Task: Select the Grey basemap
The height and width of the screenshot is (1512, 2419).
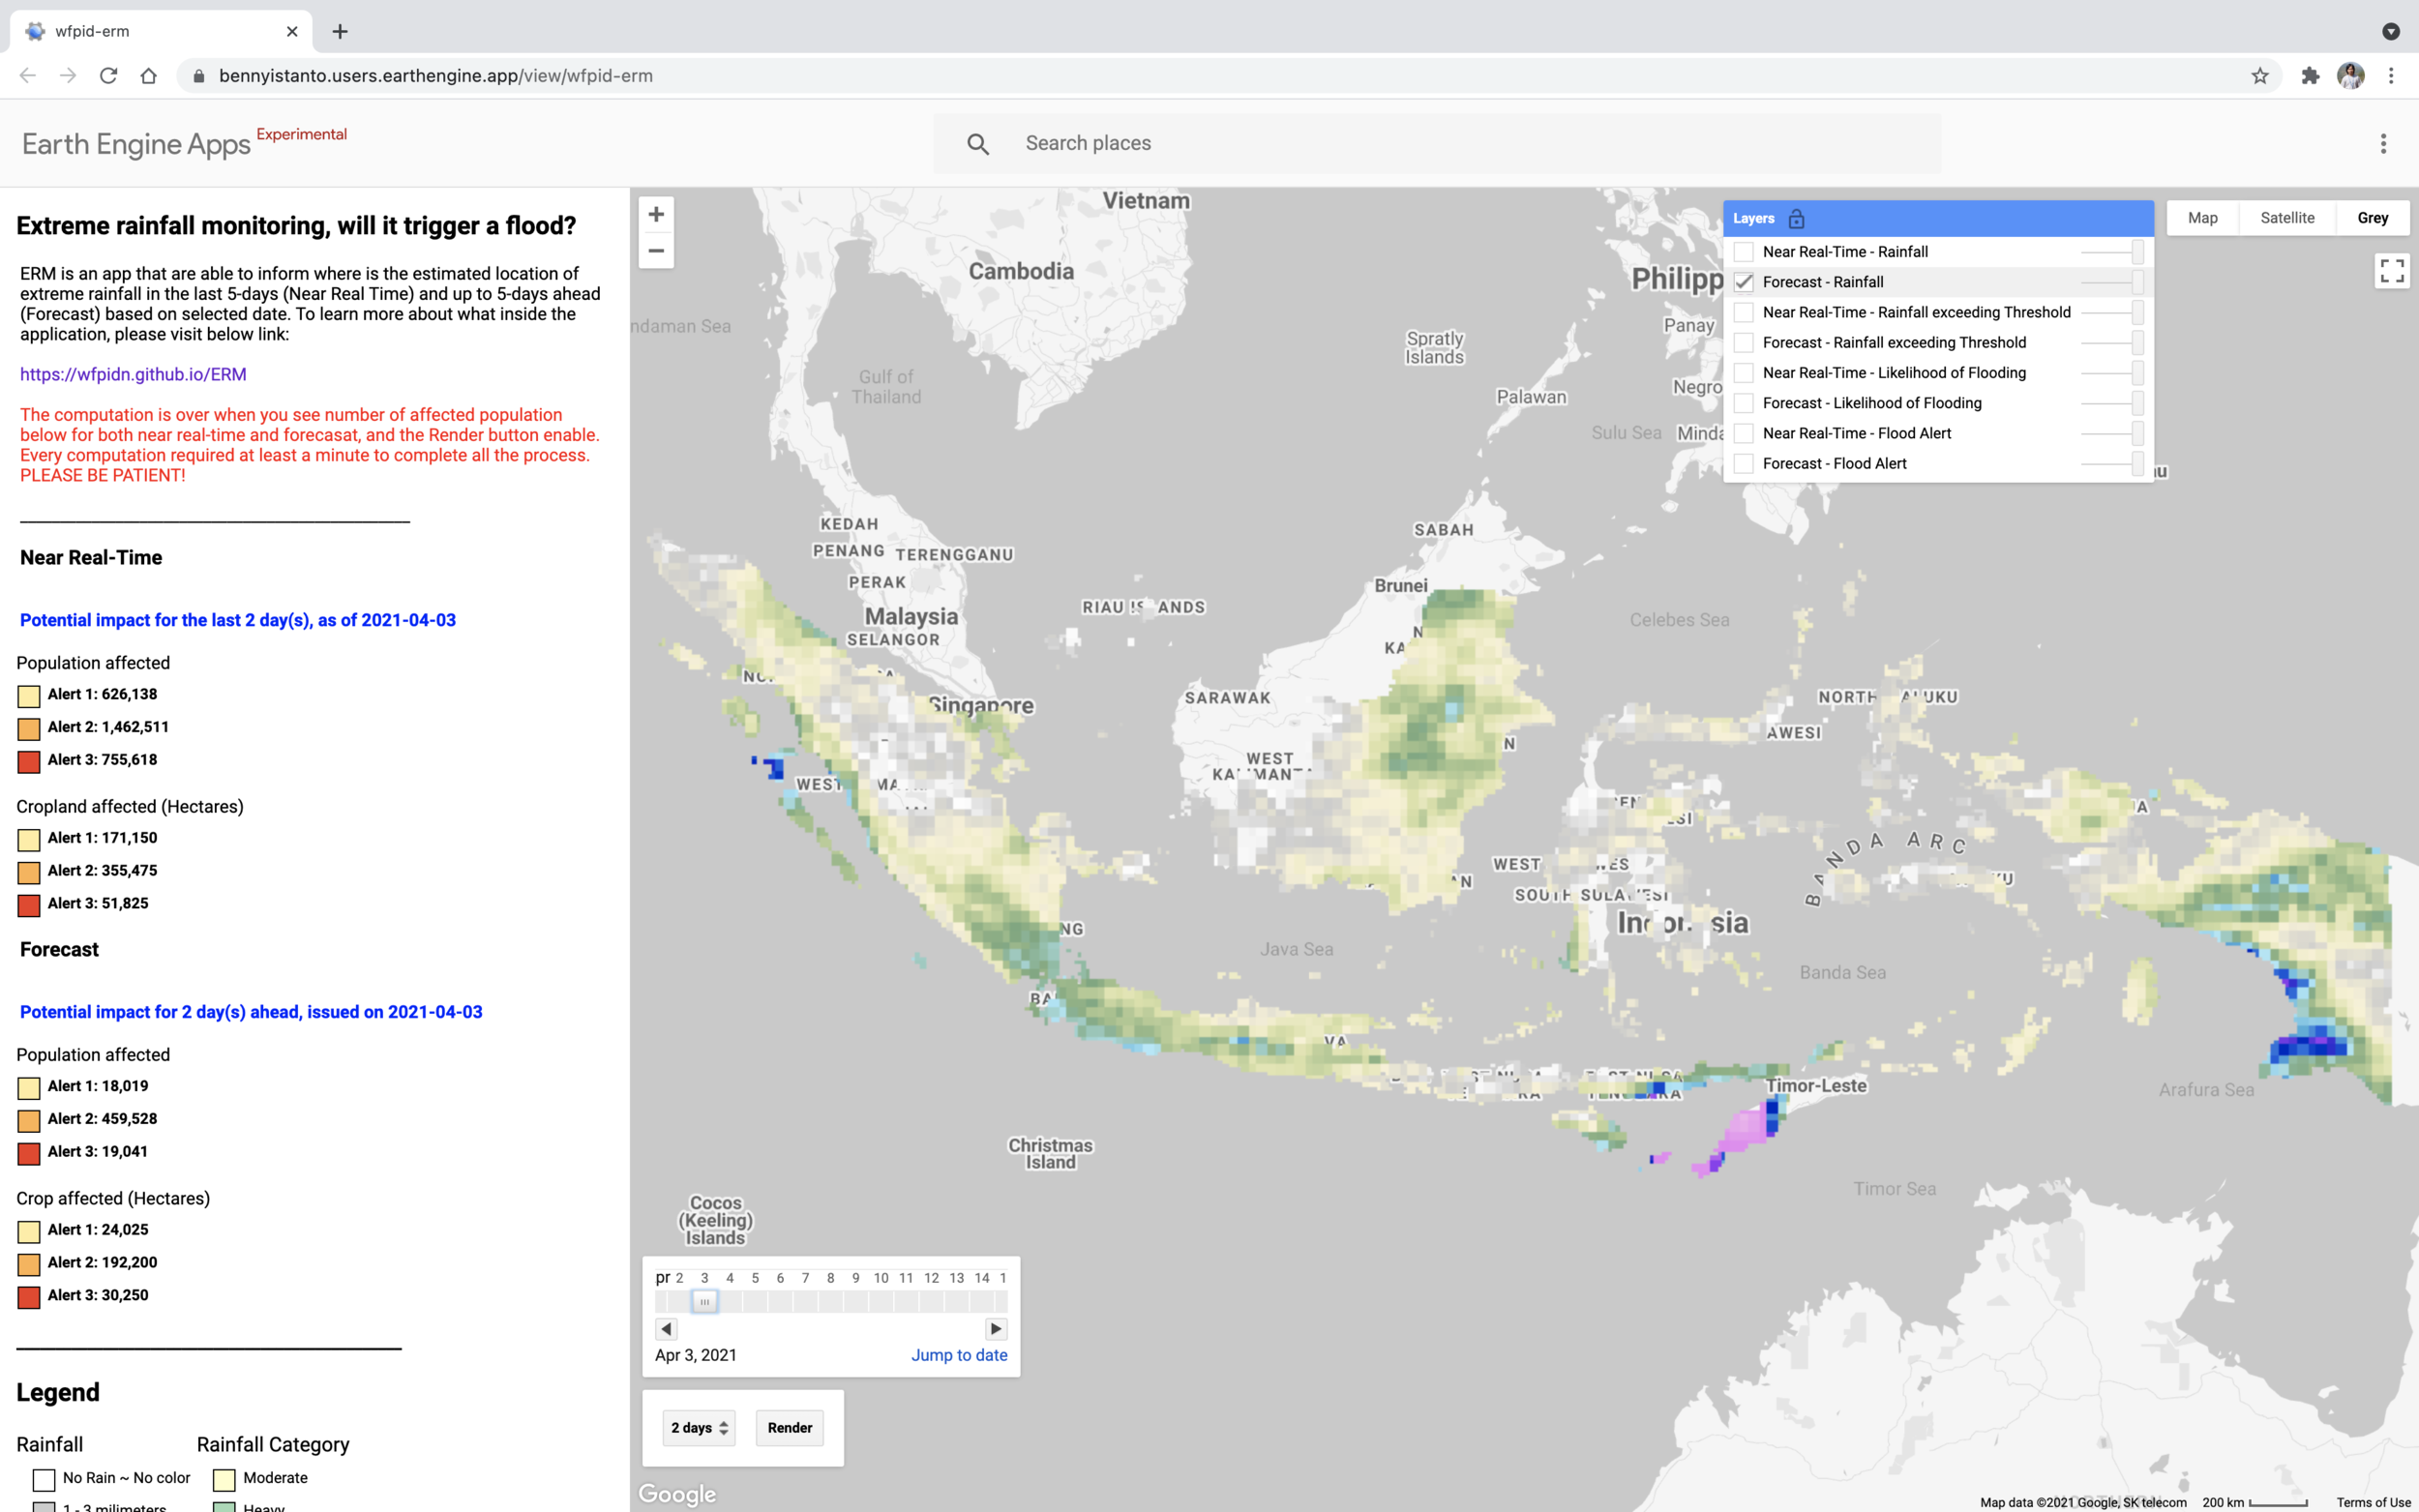Action: tap(2373, 218)
